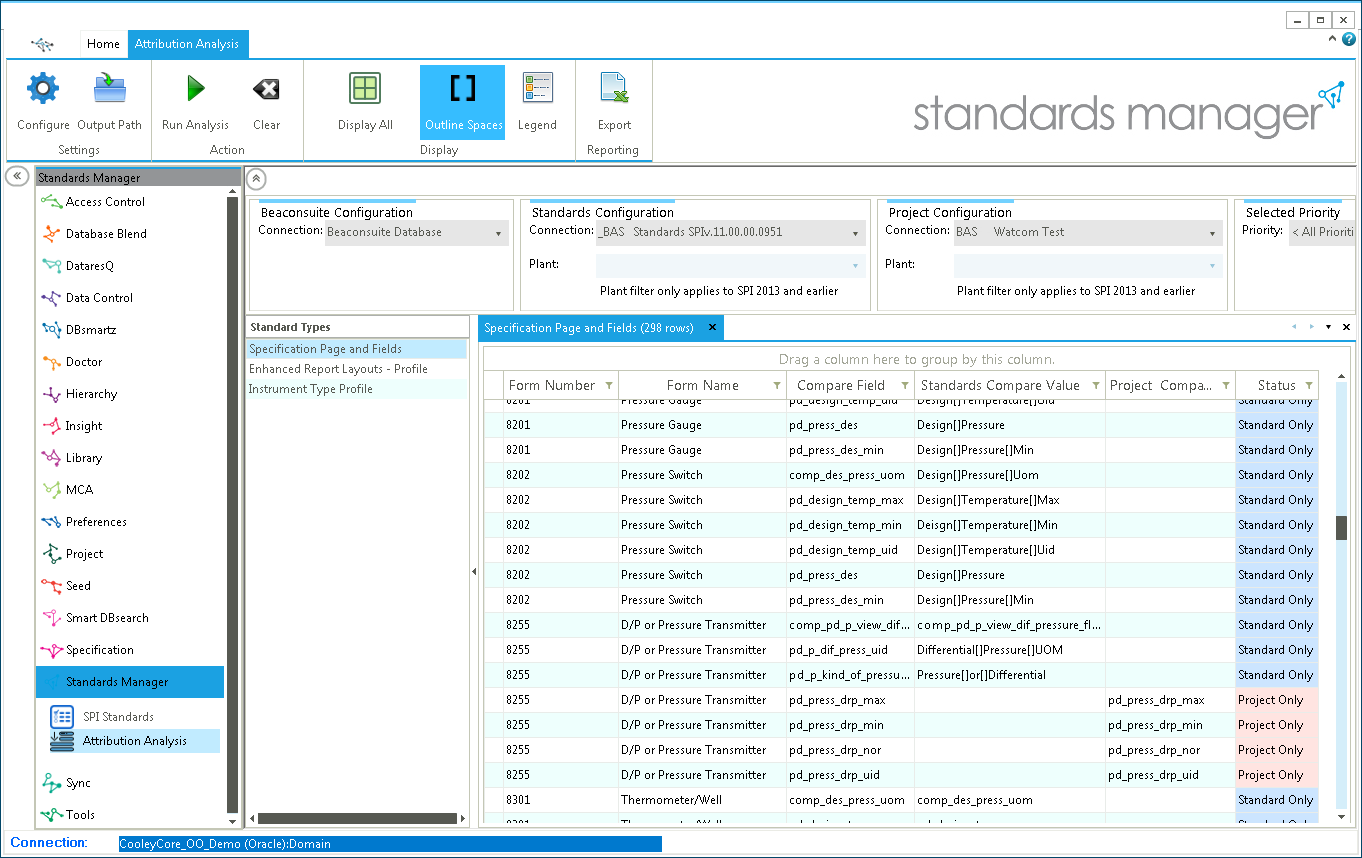Open the help question mark icon
The height and width of the screenshot is (858, 1362).
[1349, 40]
